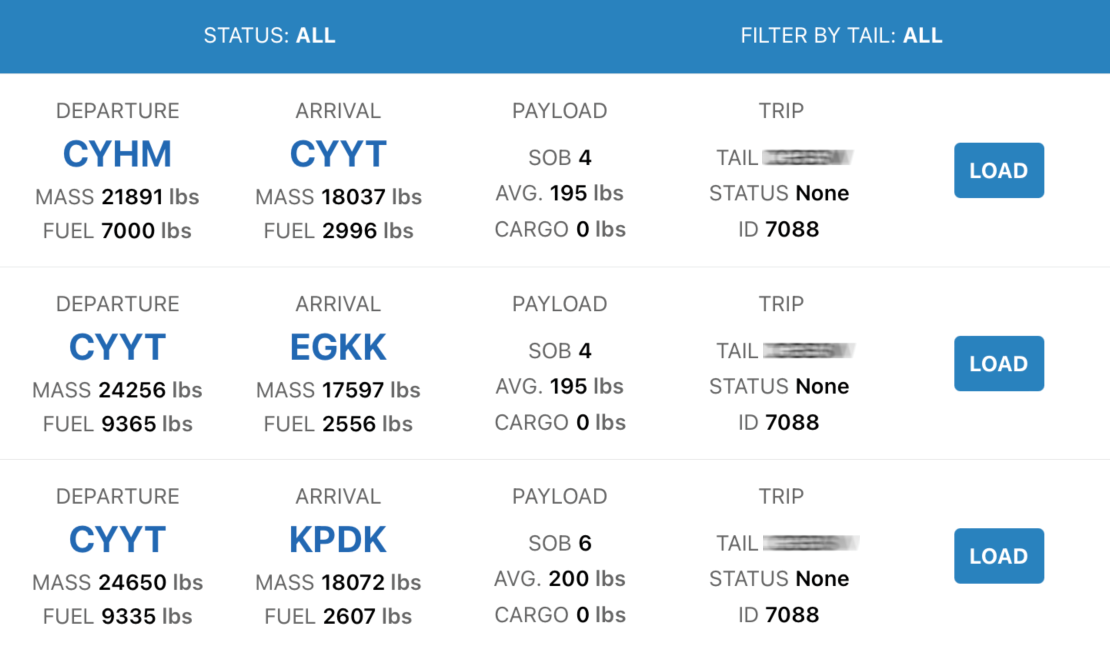
Task: Click arrival fuel 2607 lbs value
Action: tap(338, 616)
